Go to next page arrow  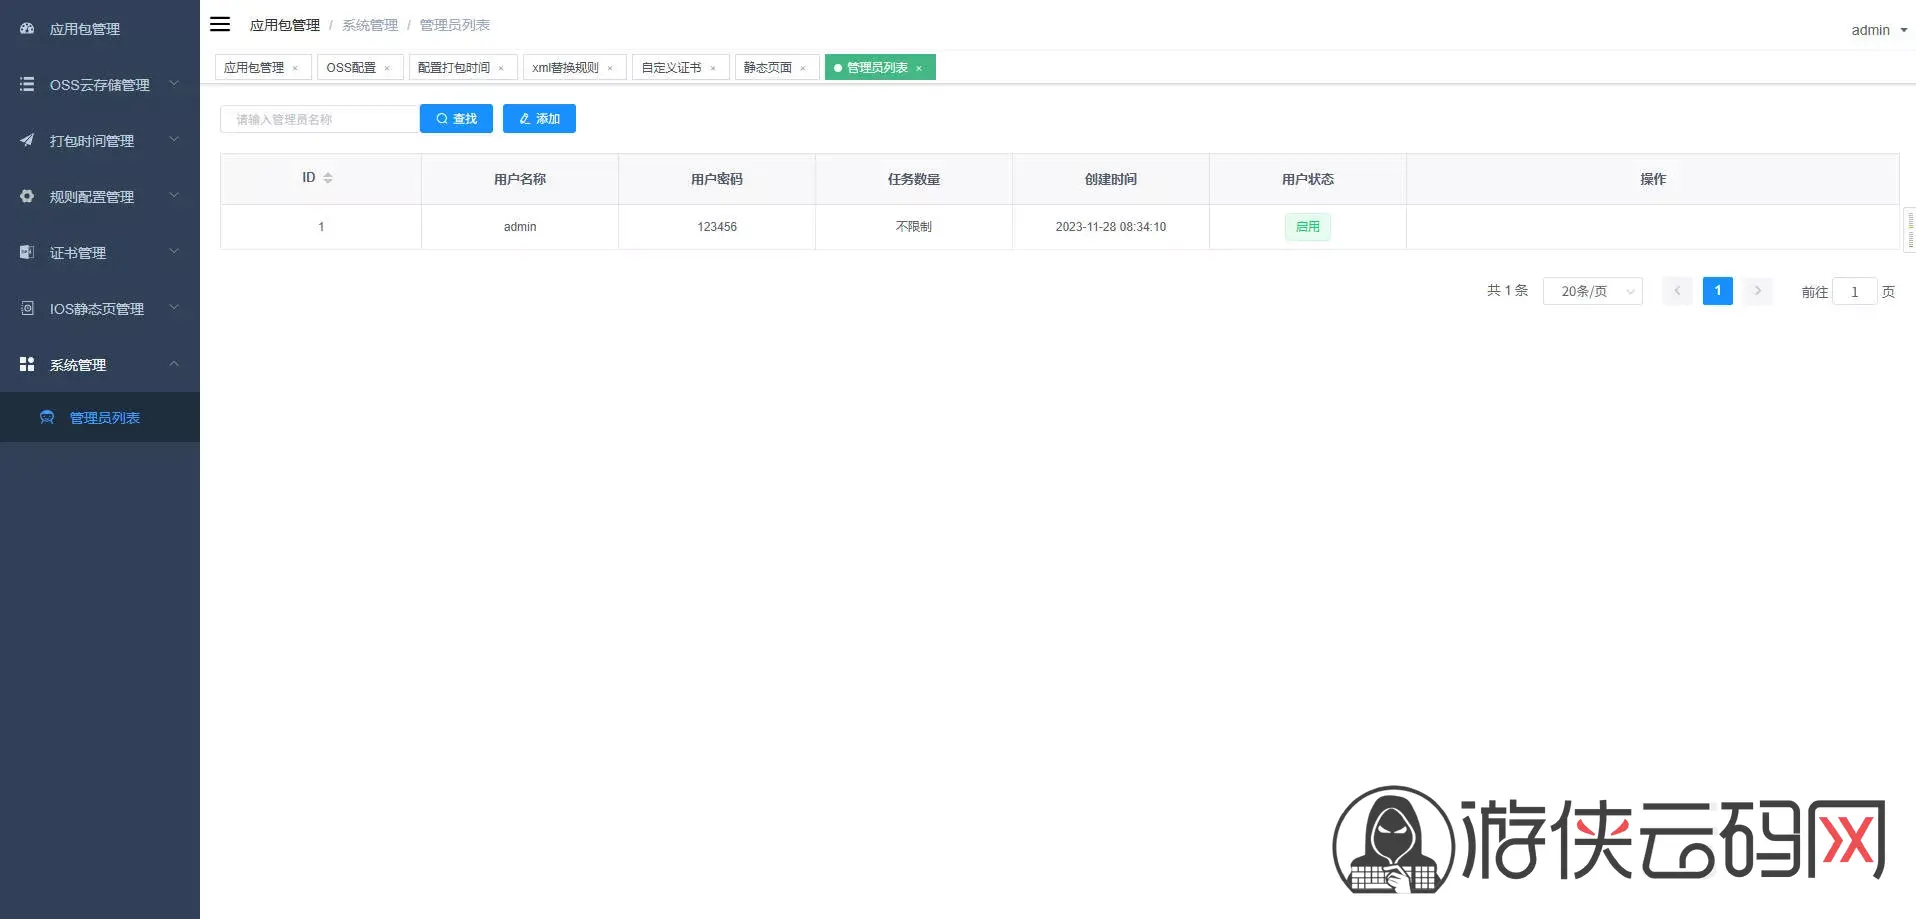[x=1757, y=291]
